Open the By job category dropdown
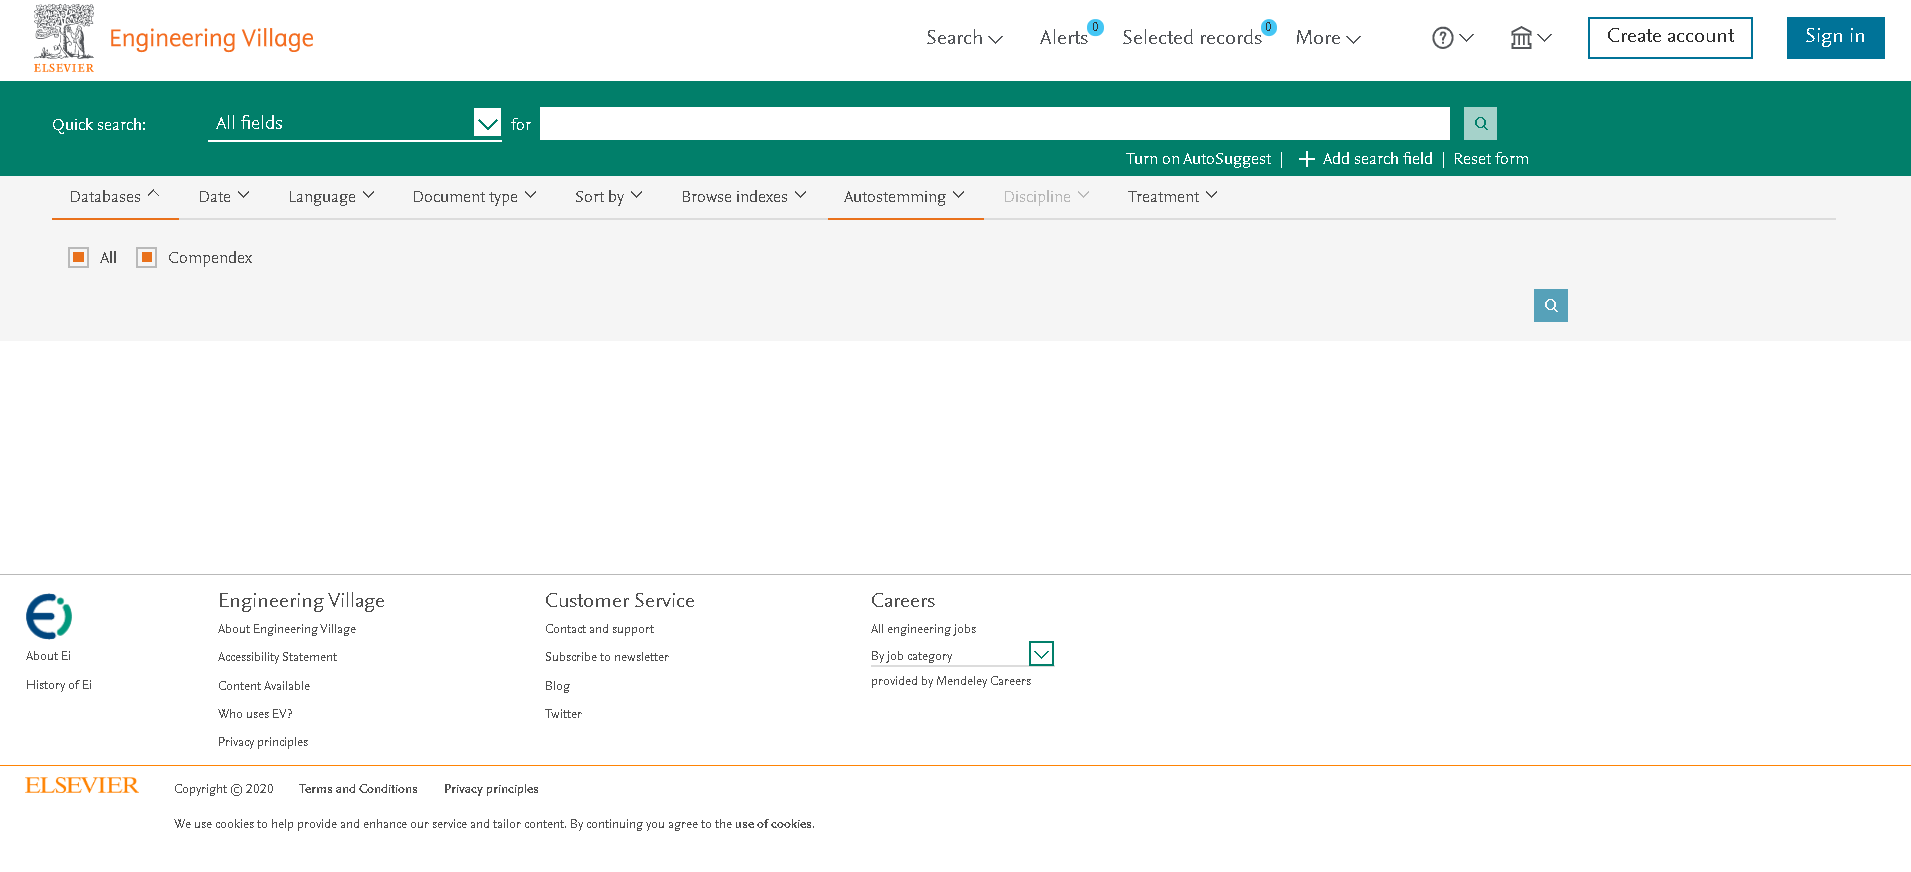1911x872 pixels. 962,654
